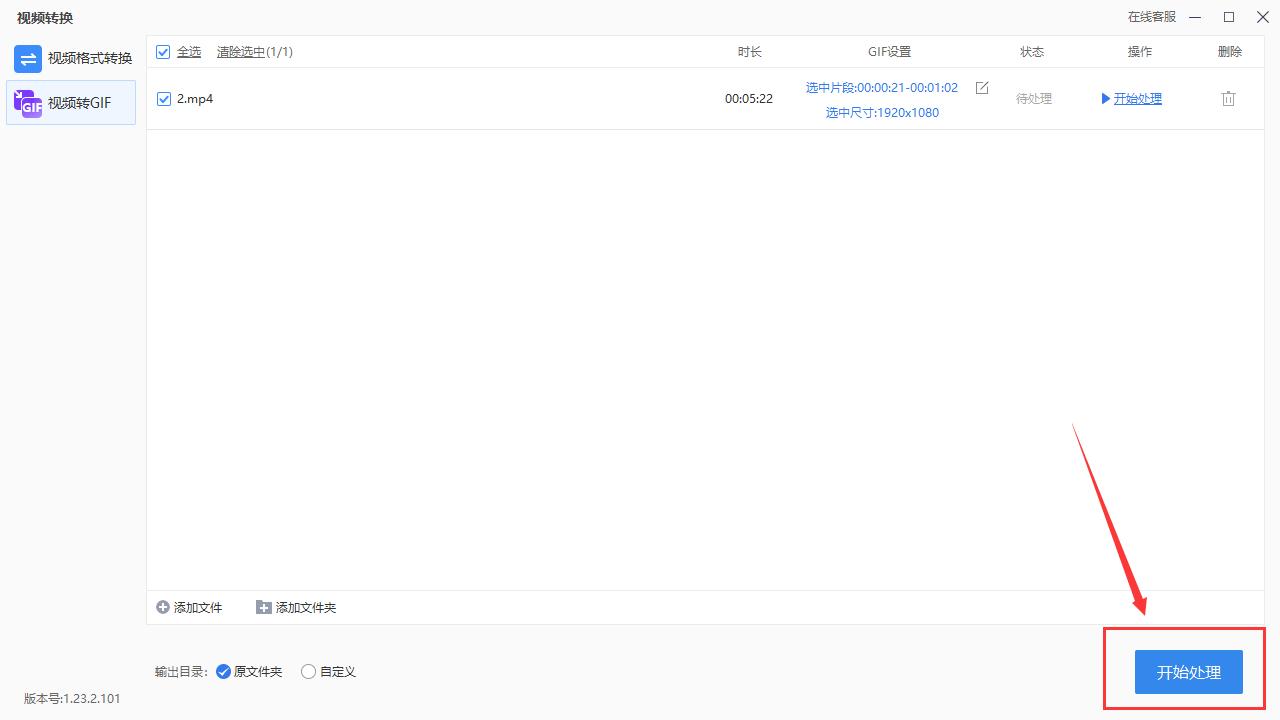Viewport: 1280px width, 720px height.
Task: Click the 时长 column header
Action: 749,51
